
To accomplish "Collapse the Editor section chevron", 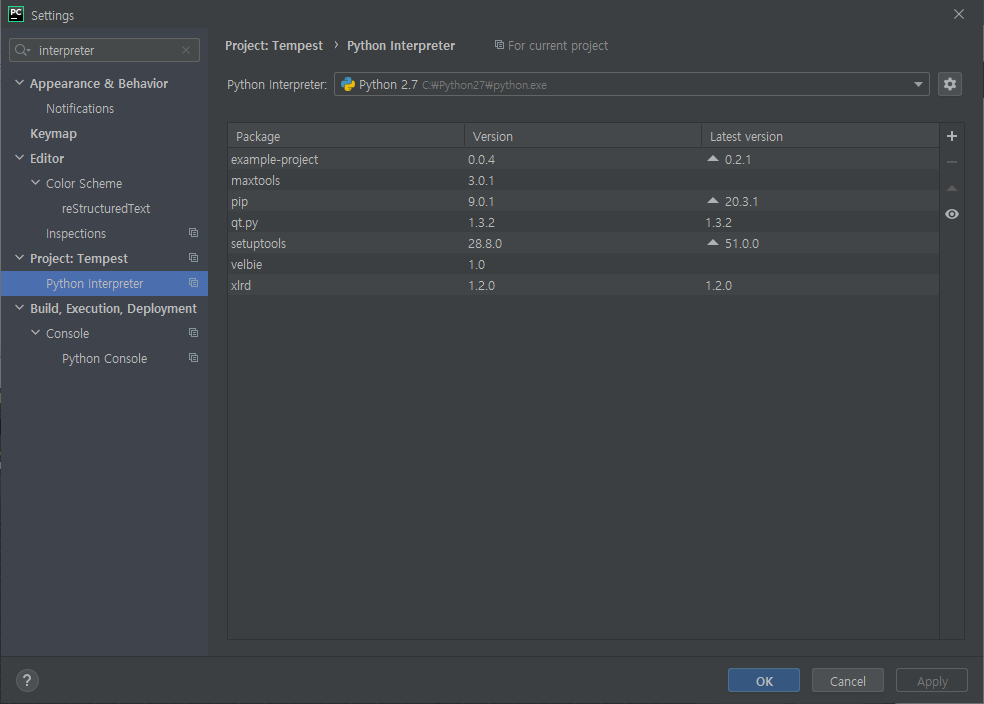I will (x=19, y=157).
